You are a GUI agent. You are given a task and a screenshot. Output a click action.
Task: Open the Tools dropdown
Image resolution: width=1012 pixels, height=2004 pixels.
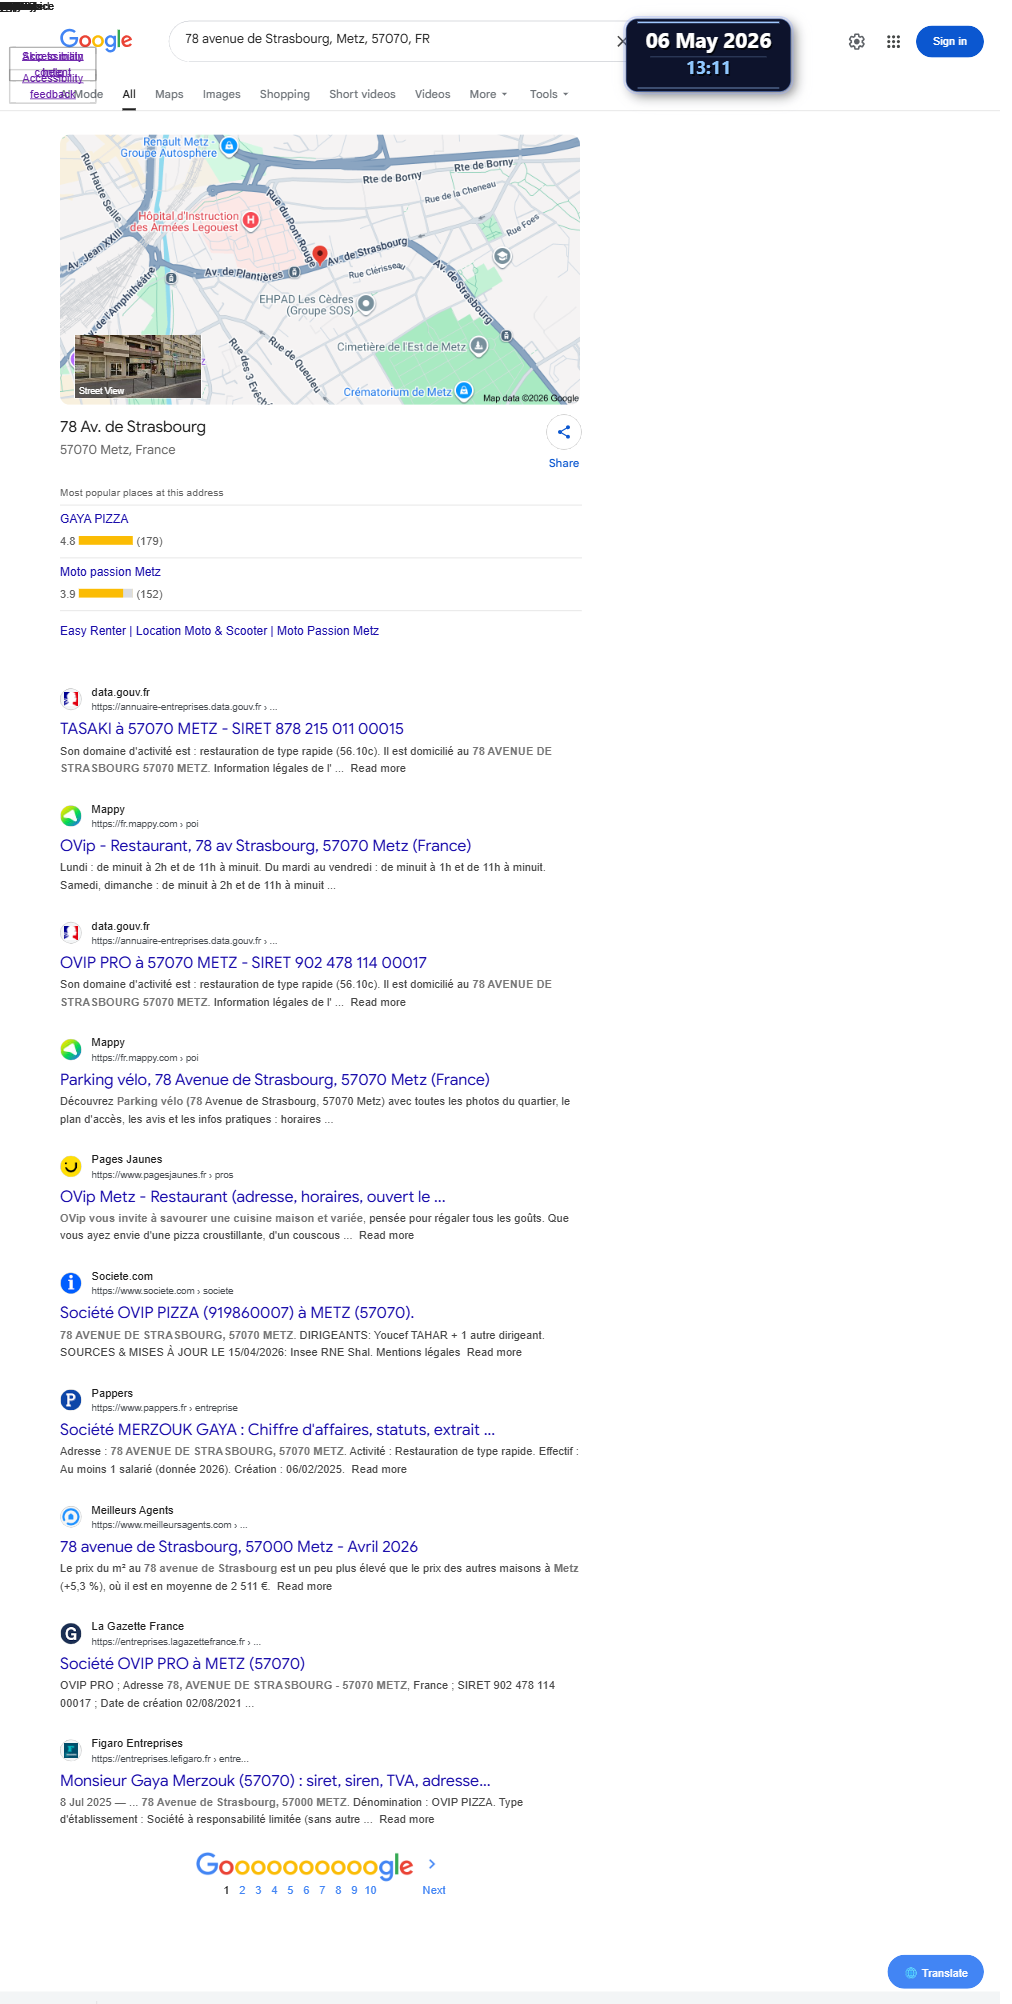[549, 94]
